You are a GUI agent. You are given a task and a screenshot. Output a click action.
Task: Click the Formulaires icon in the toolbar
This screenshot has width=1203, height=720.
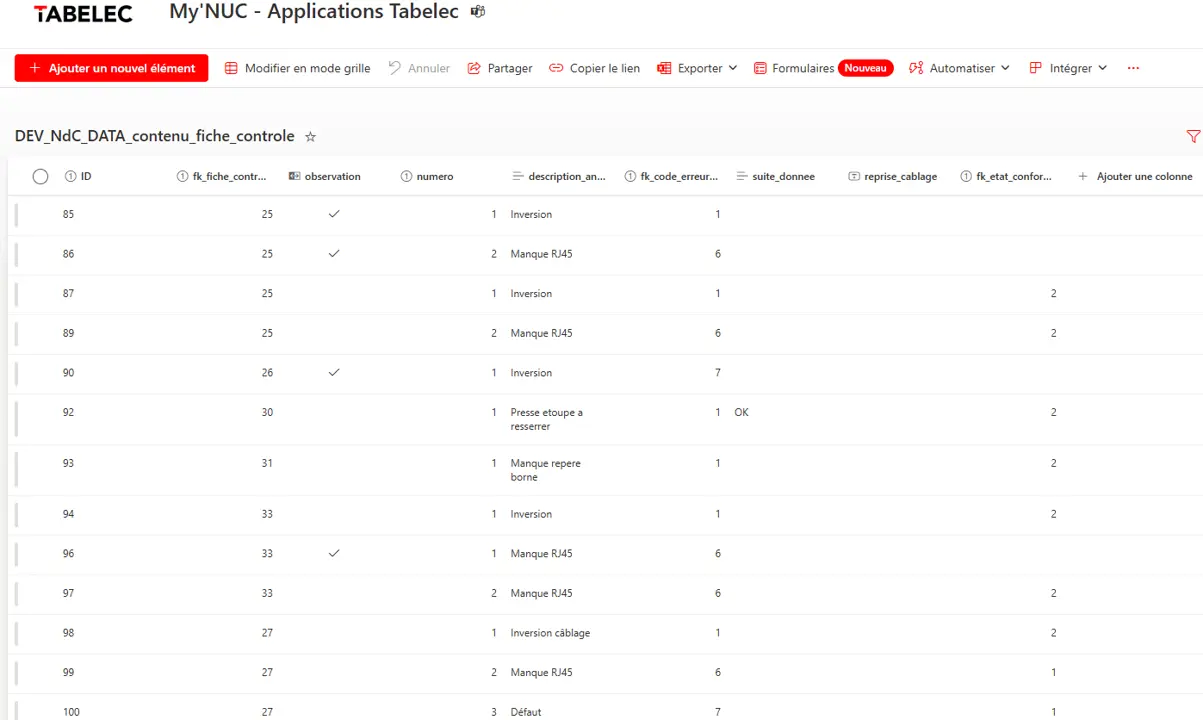pyautogui.click(x=761, y=68)
